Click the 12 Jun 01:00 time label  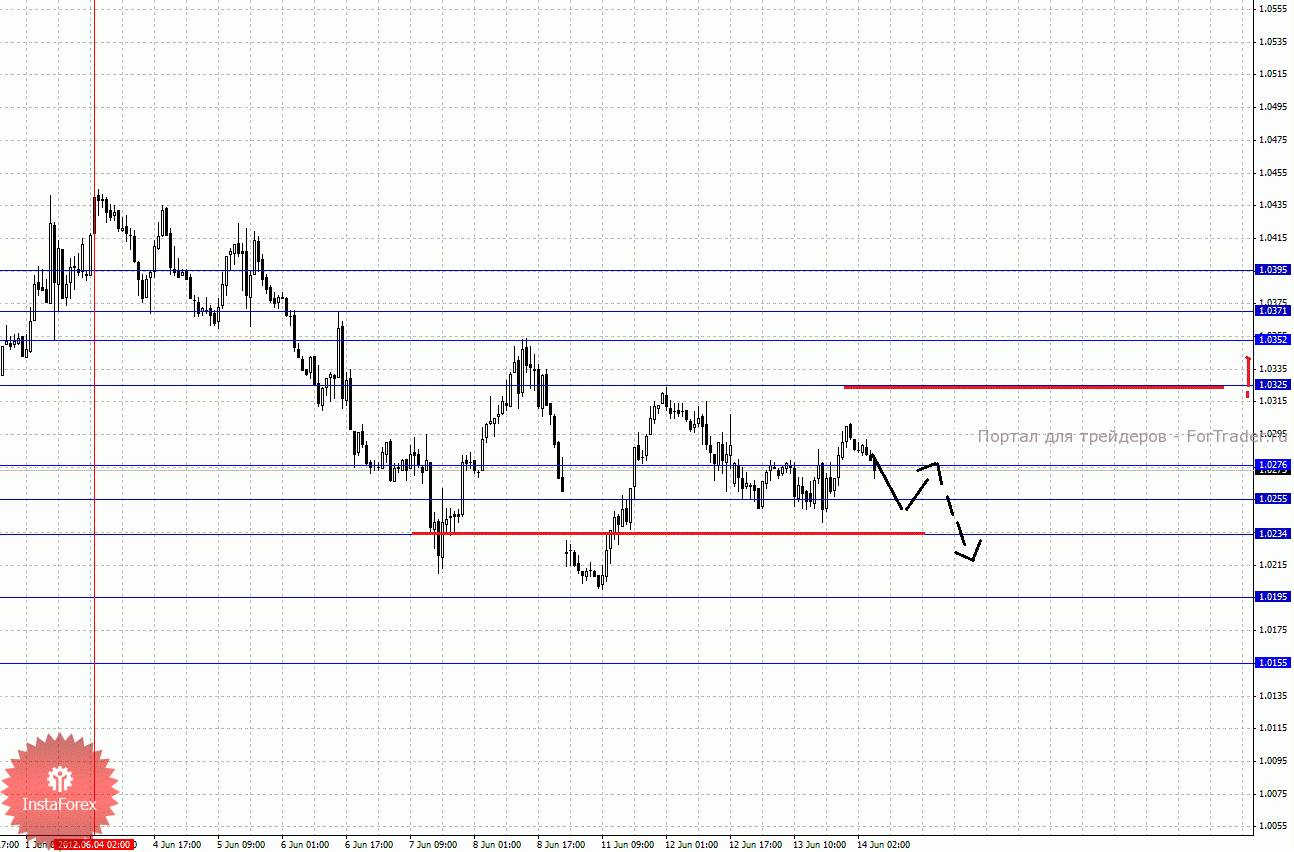pyautogui.click(x=690, y=845)
